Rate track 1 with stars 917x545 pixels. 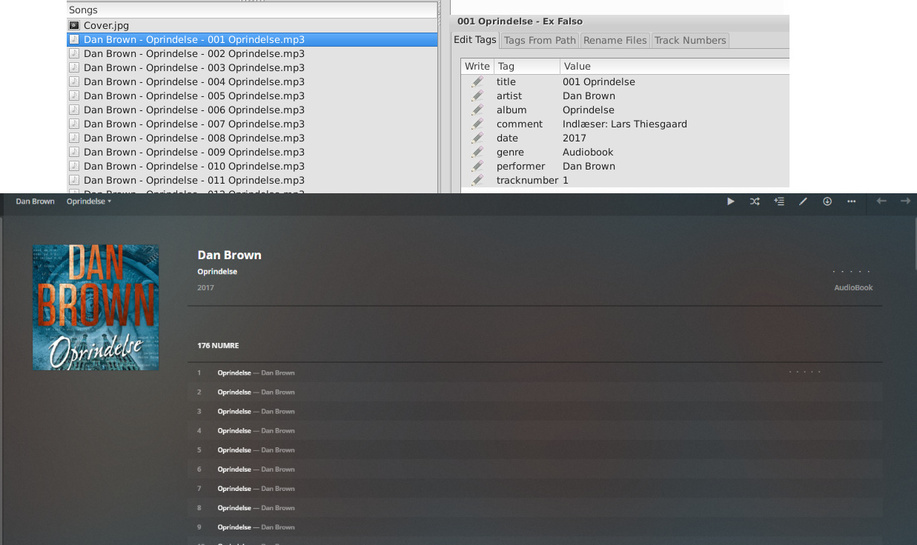click(x=805, y=372)
